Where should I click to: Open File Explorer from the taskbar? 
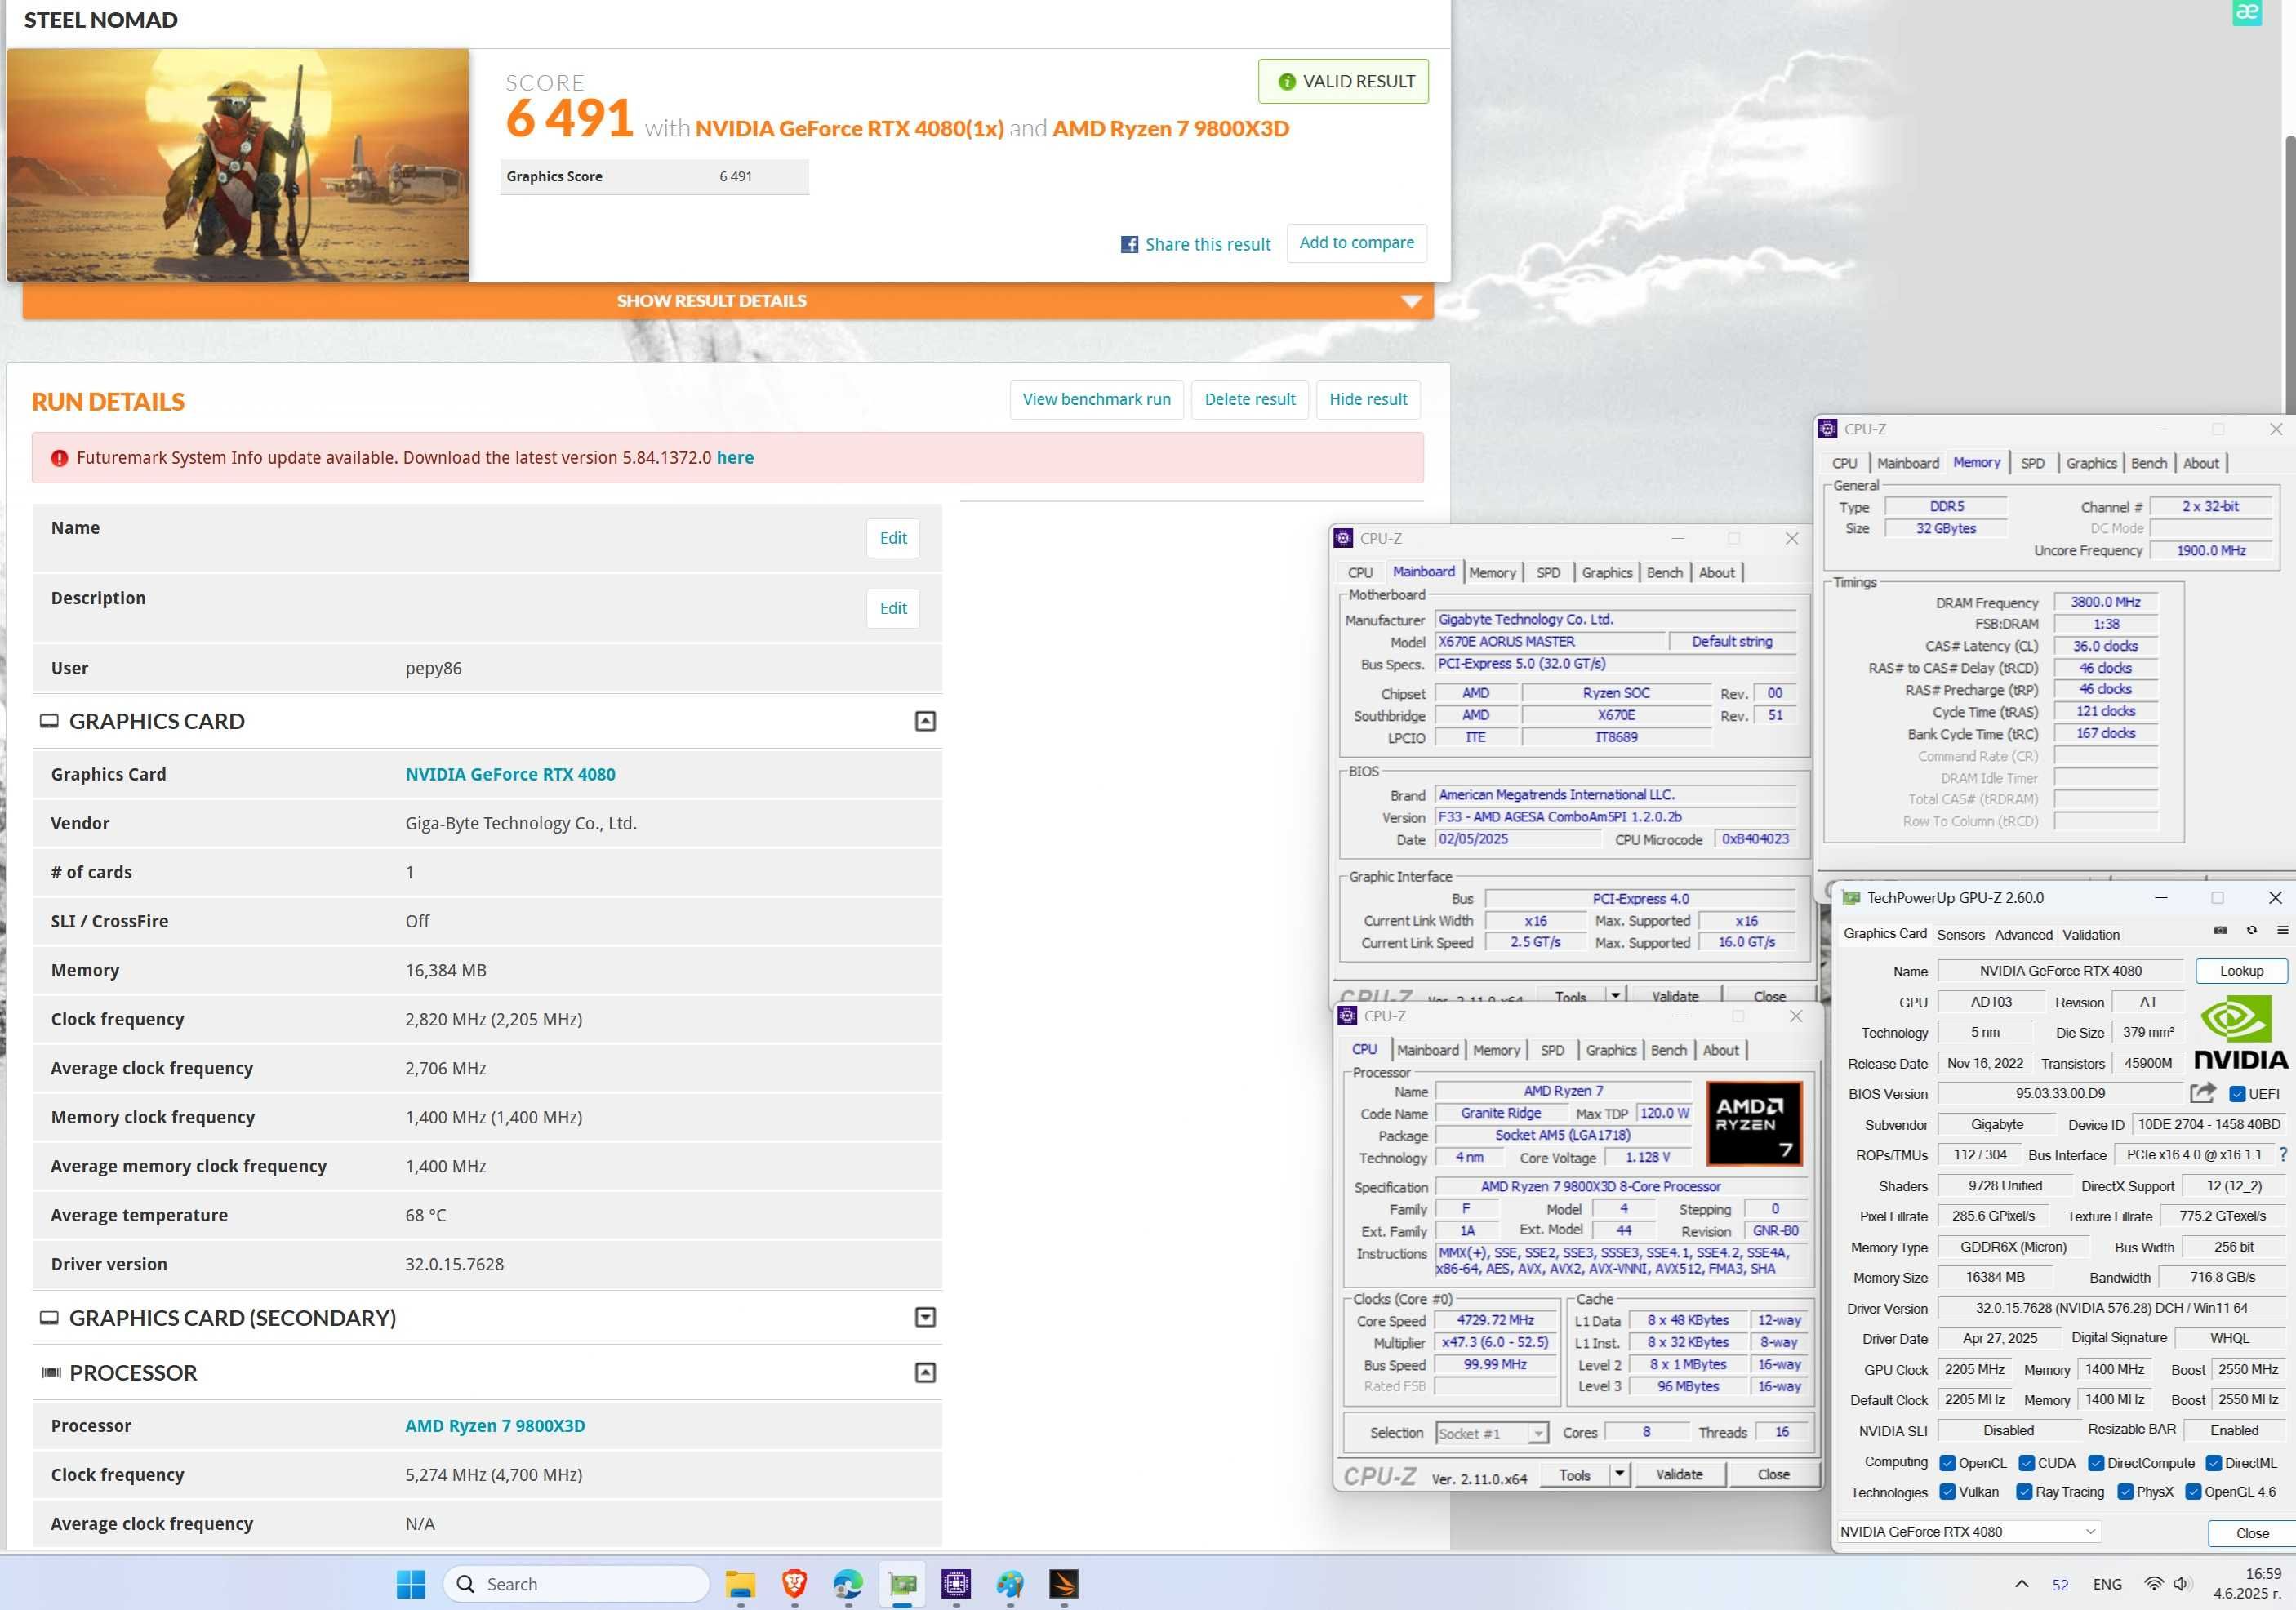coord(740,1584)
